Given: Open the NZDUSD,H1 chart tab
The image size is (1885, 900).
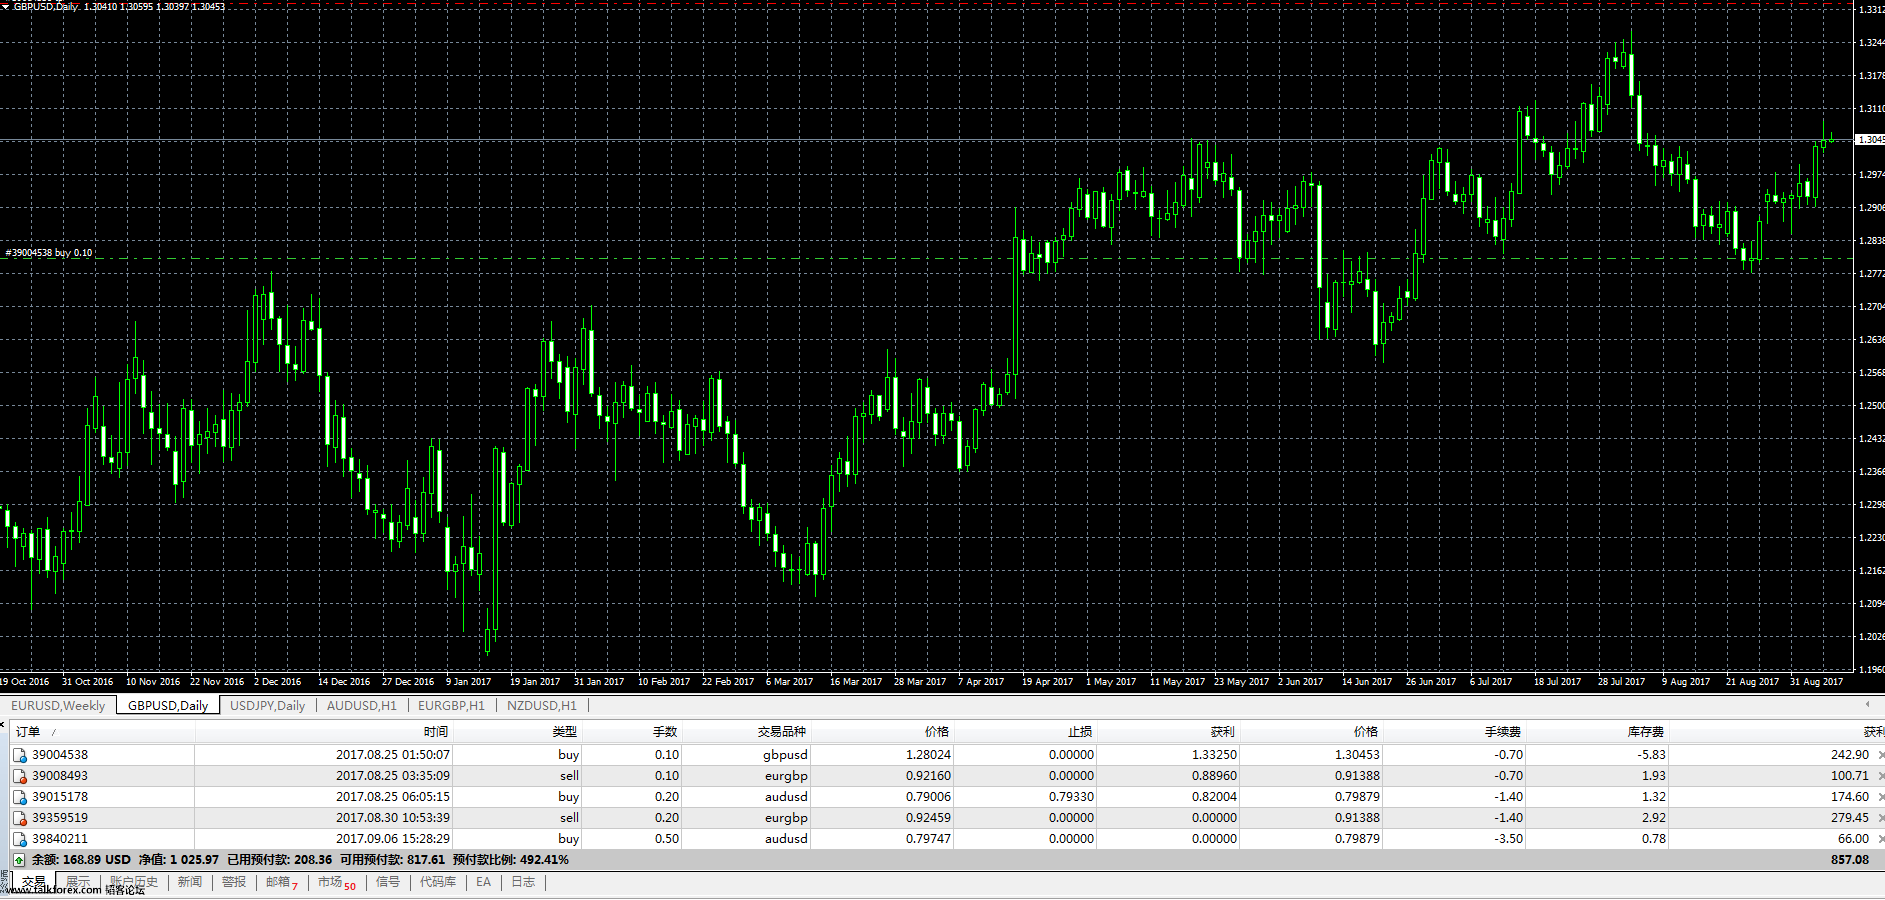Looking at the screenshot, I should (x=542, y=705).
